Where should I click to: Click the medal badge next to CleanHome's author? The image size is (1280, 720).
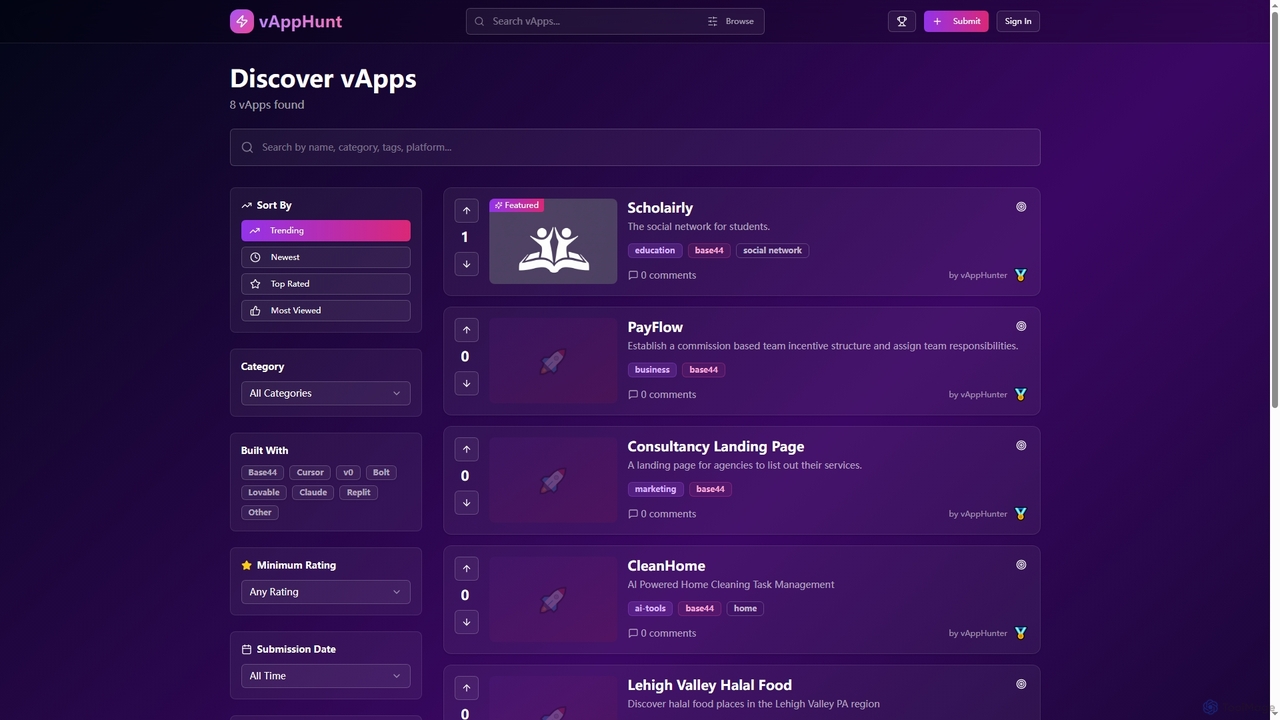(1020, 633)
